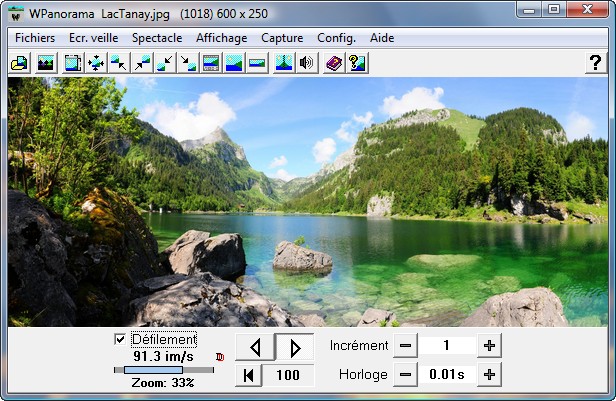Viewport: 616px width, 401px height.
Task: Click the toolbar arrow pointing to lower-right
Action: click(x=189, y=63)
